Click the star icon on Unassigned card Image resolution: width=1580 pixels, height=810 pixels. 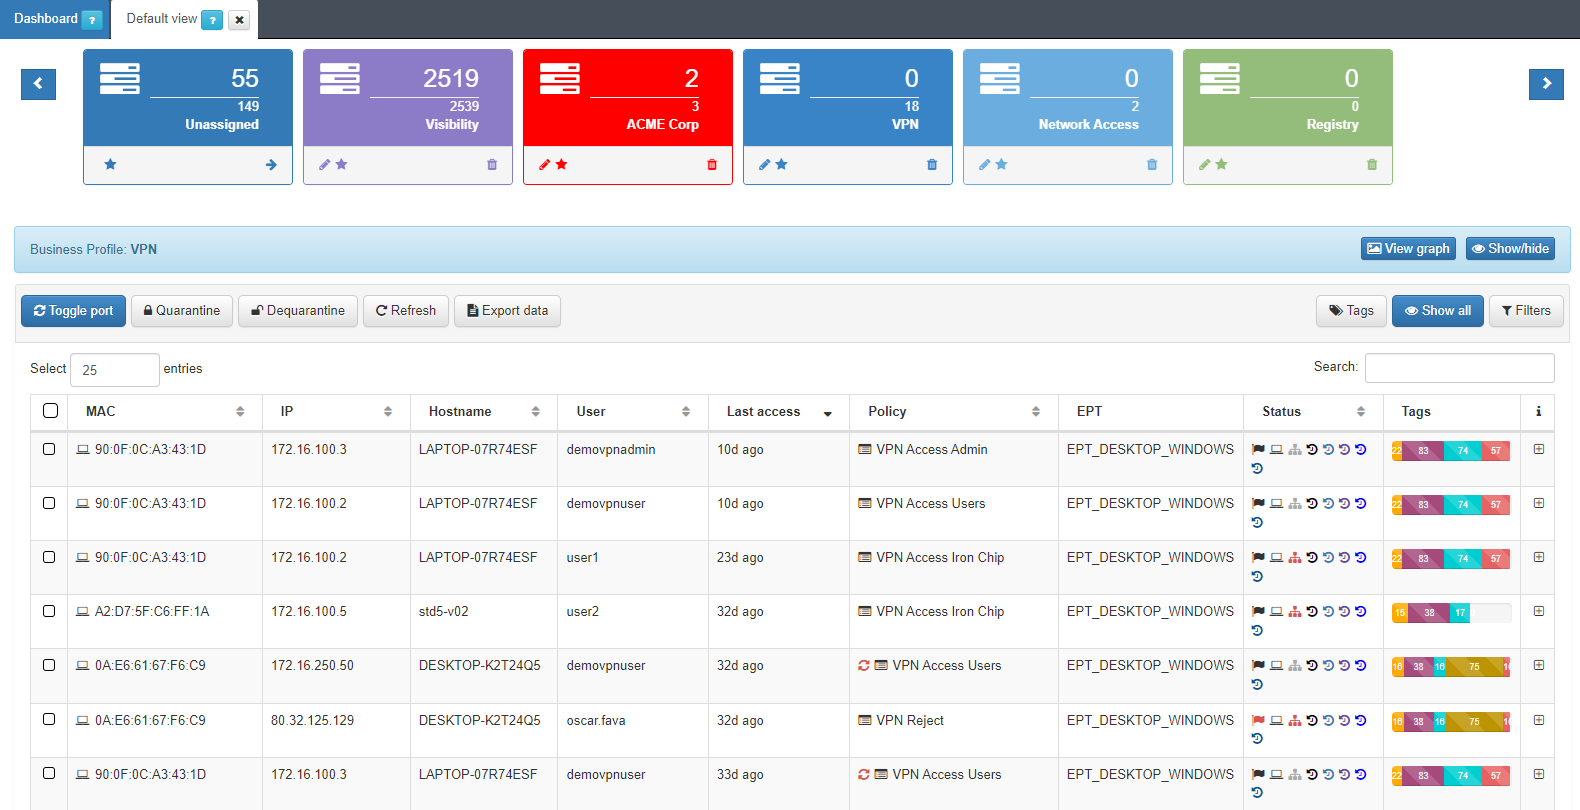111,164
